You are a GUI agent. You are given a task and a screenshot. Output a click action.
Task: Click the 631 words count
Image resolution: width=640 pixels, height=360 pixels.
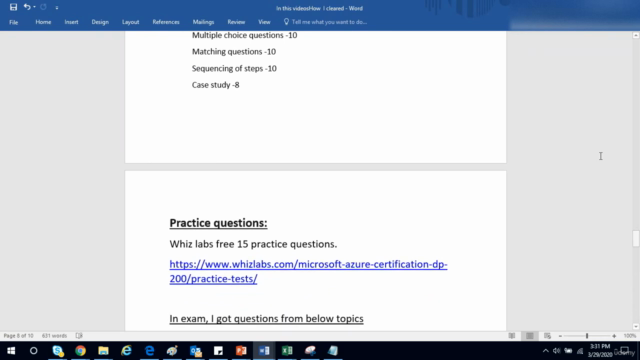point(54,336)
